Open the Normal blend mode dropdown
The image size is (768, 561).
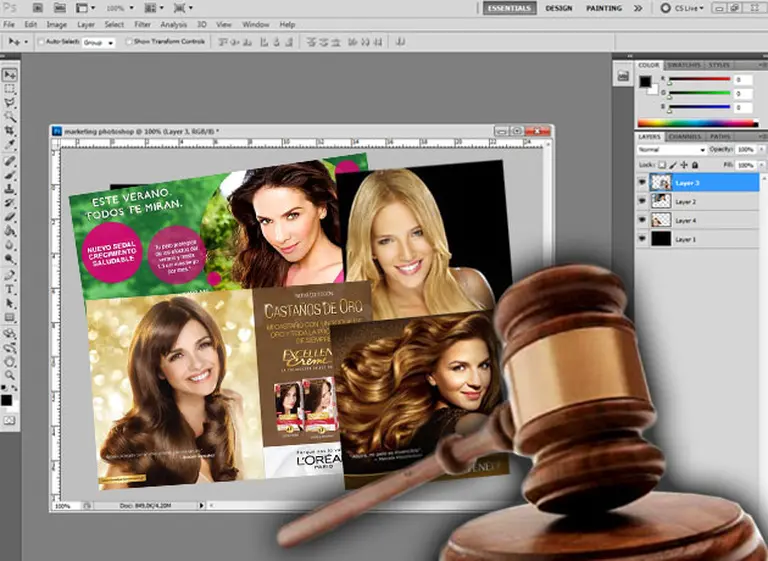tap(672, 149)
